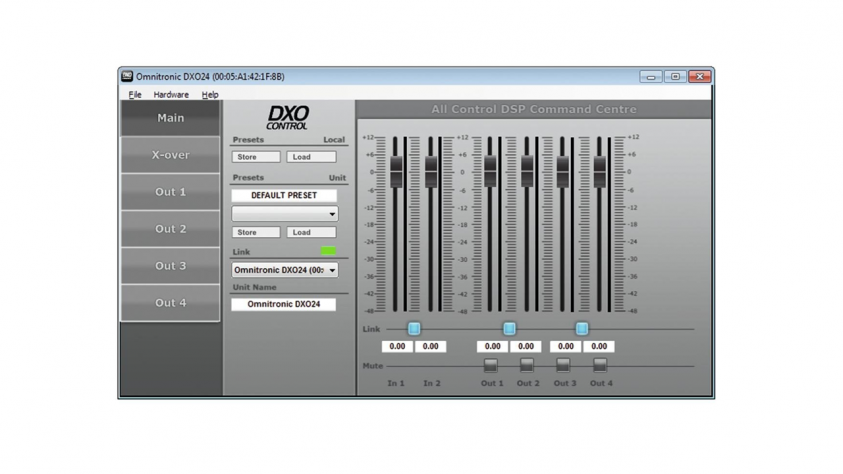Toggle the Out 1/Out 2 link button
The height and width of the screenshot is (474, 843).
pos(509,328)
